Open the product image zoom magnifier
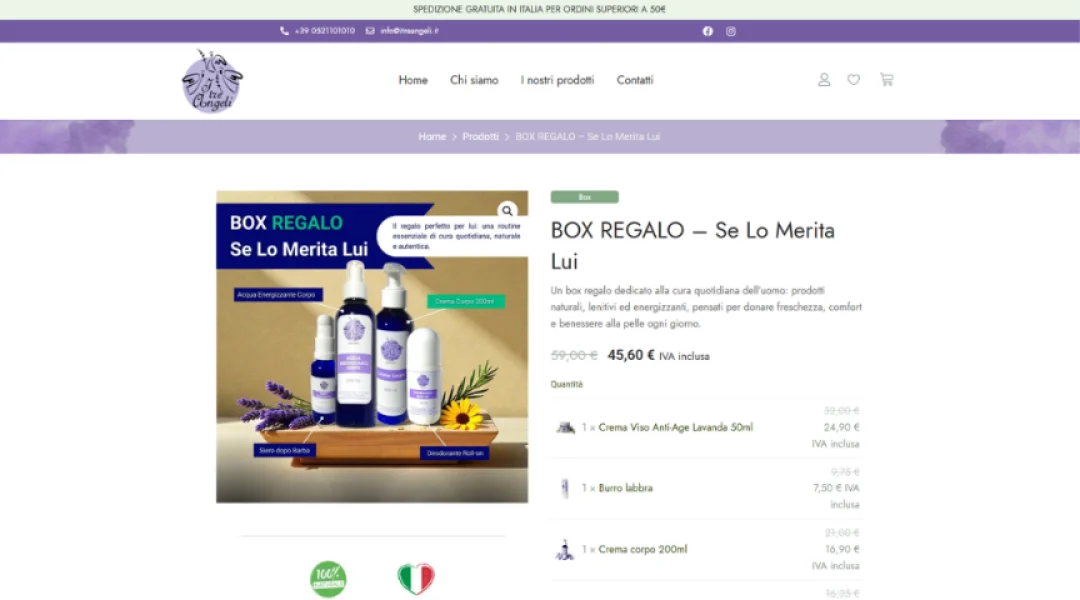The width and height of the screenshot is (1080, 600). (507, 210)
